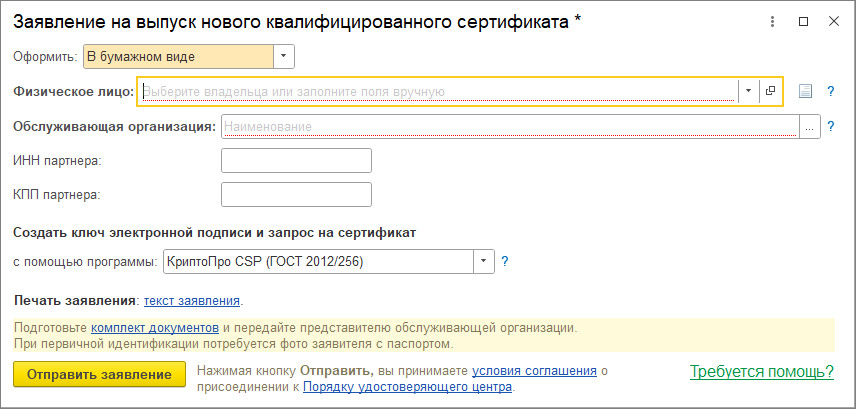Open help question mark next to КриптоПро CSP

[505, 262]
